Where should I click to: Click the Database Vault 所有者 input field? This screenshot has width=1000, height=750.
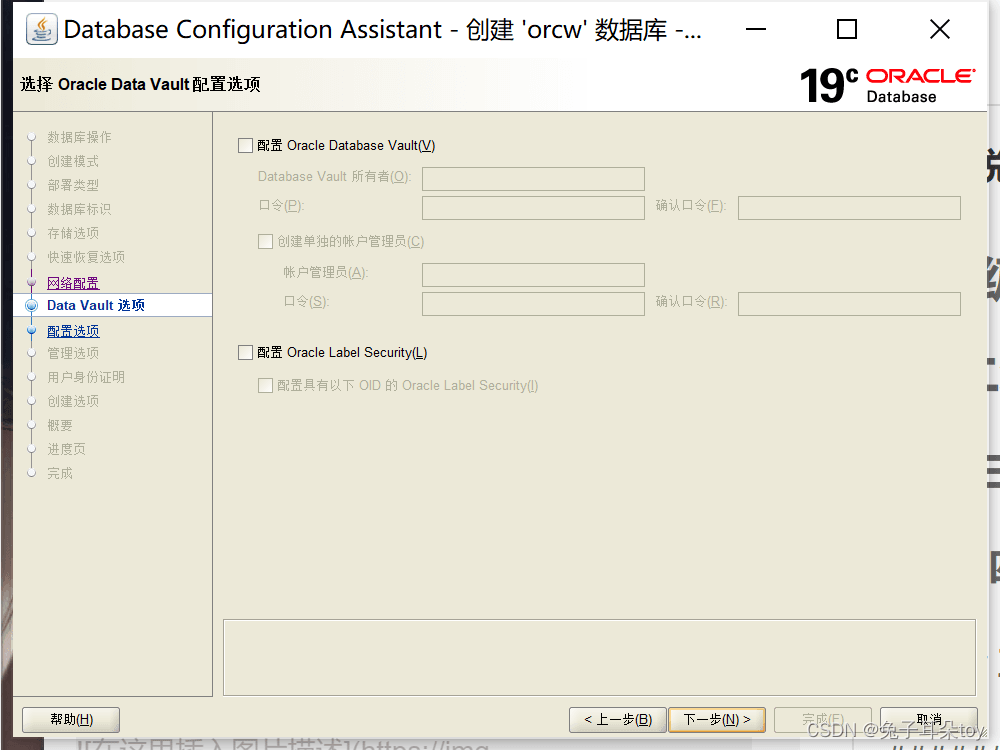533,179
